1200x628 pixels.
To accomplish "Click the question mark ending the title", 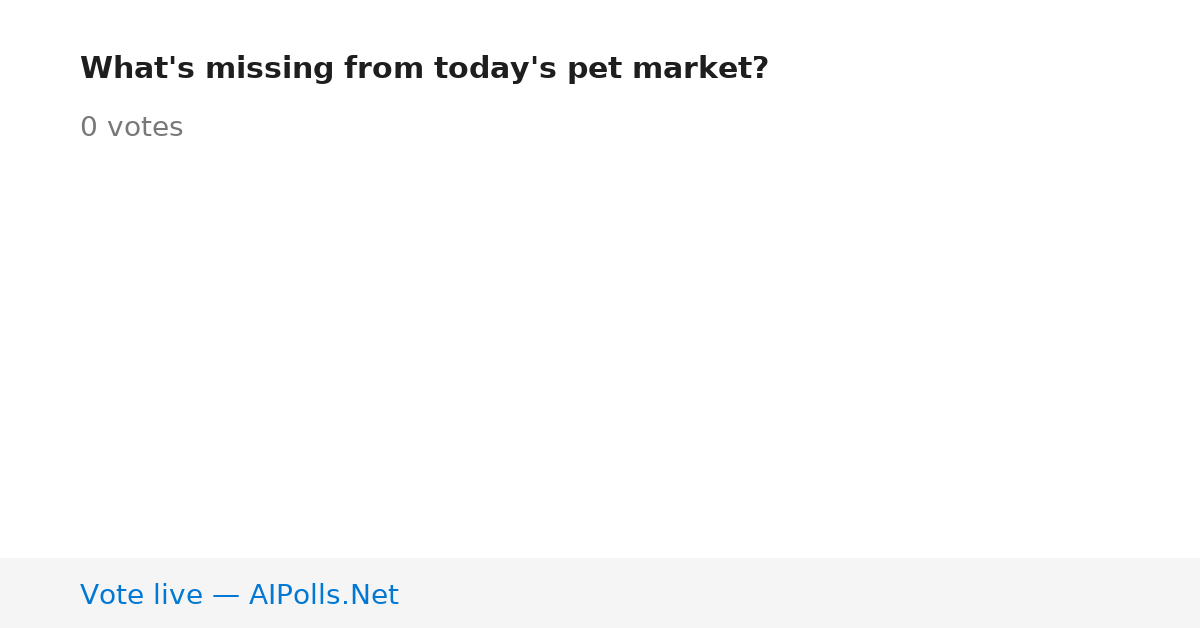I will (761, 69).
